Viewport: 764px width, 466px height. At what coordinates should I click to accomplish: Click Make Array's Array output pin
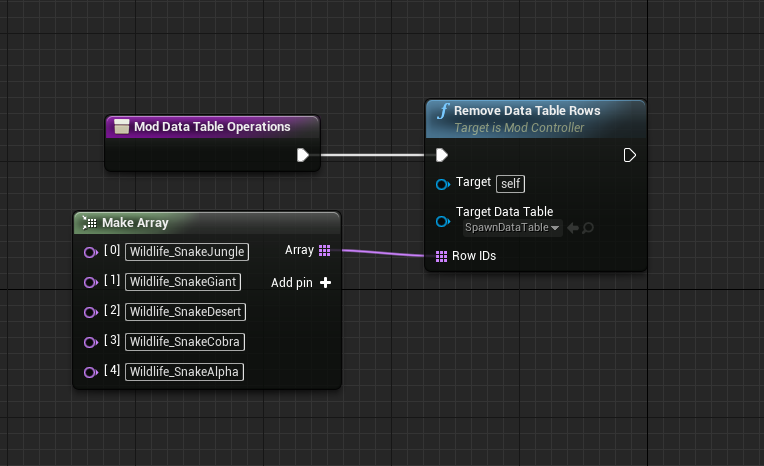324,250
